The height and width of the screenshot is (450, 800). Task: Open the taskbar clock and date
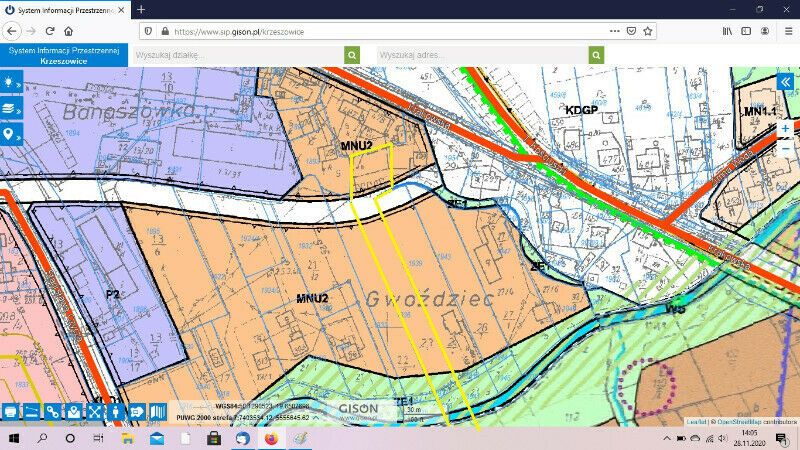[750, 438]
